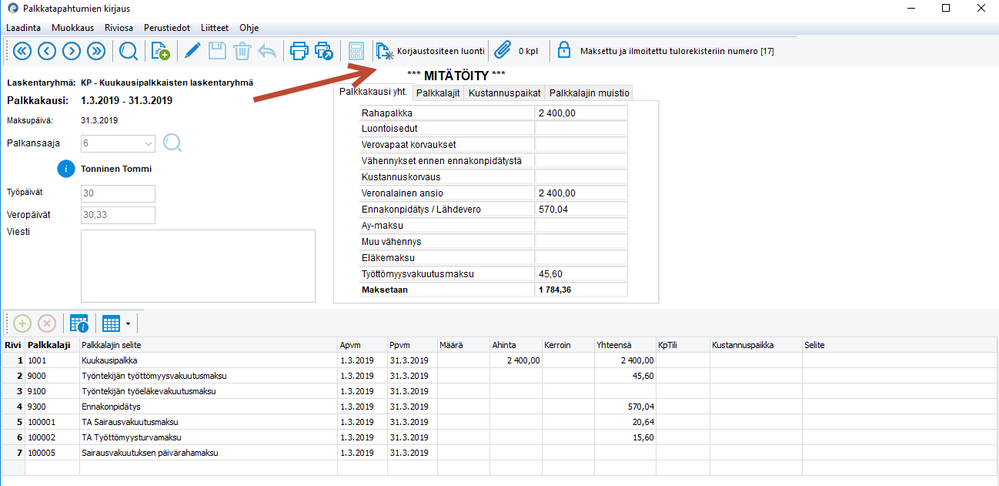Click the padlock status icon
This screenshot has height=486, width=999.
563,50
